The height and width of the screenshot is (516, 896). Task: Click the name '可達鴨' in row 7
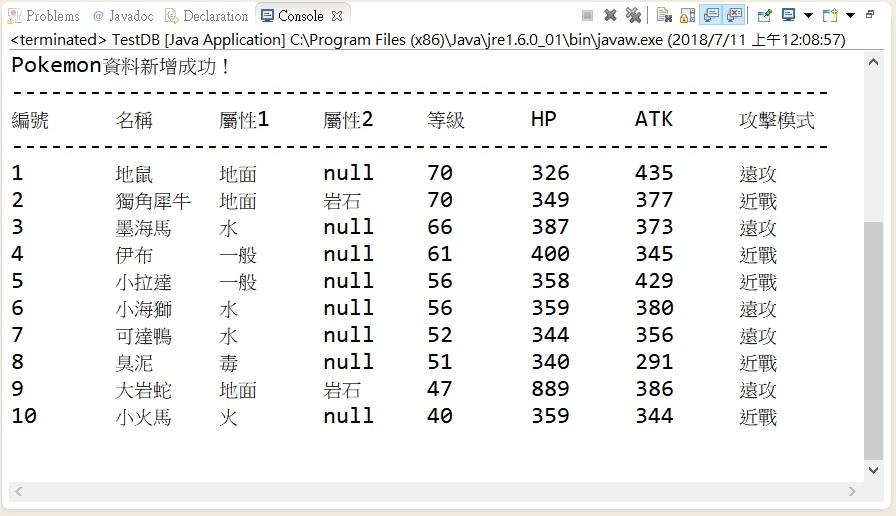[x=143, y=336]
